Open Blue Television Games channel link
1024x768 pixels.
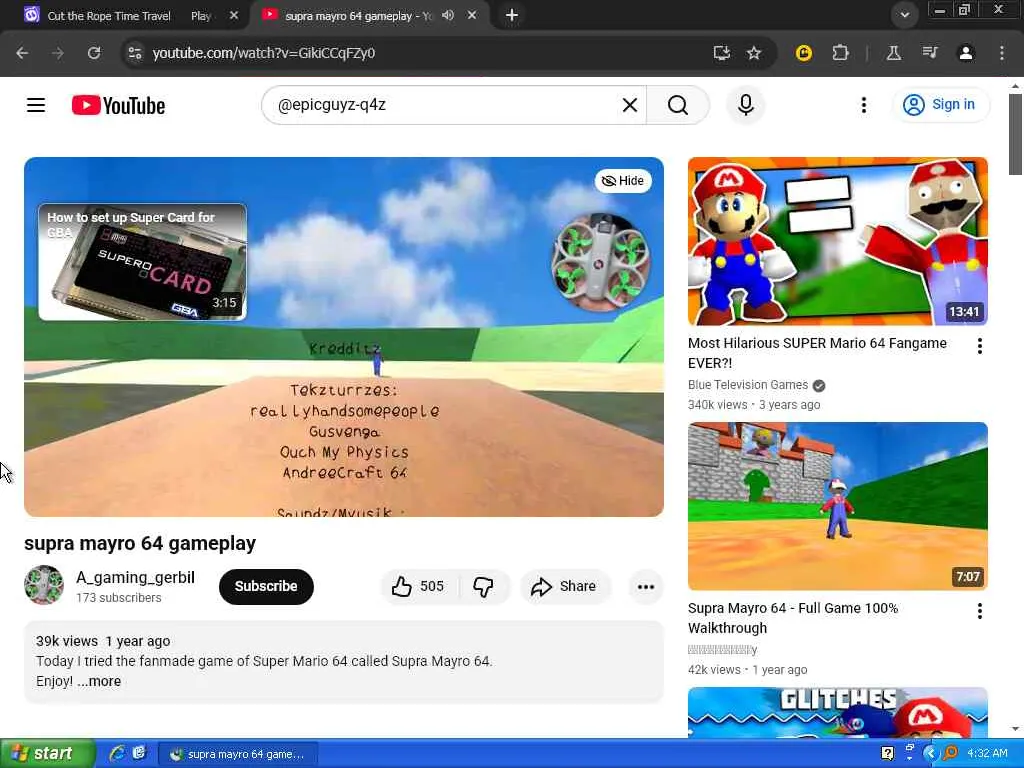[748, 385]
